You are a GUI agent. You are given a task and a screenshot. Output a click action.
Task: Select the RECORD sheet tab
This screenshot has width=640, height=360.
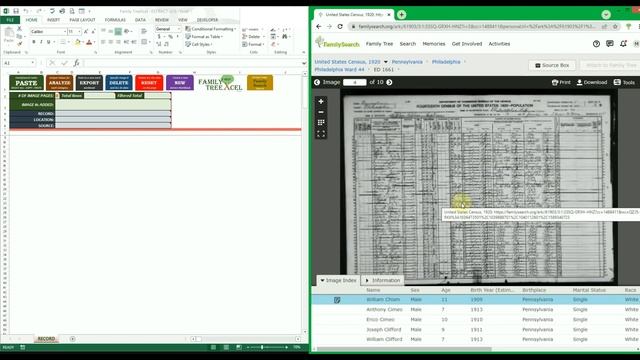(x=46, y=339)
